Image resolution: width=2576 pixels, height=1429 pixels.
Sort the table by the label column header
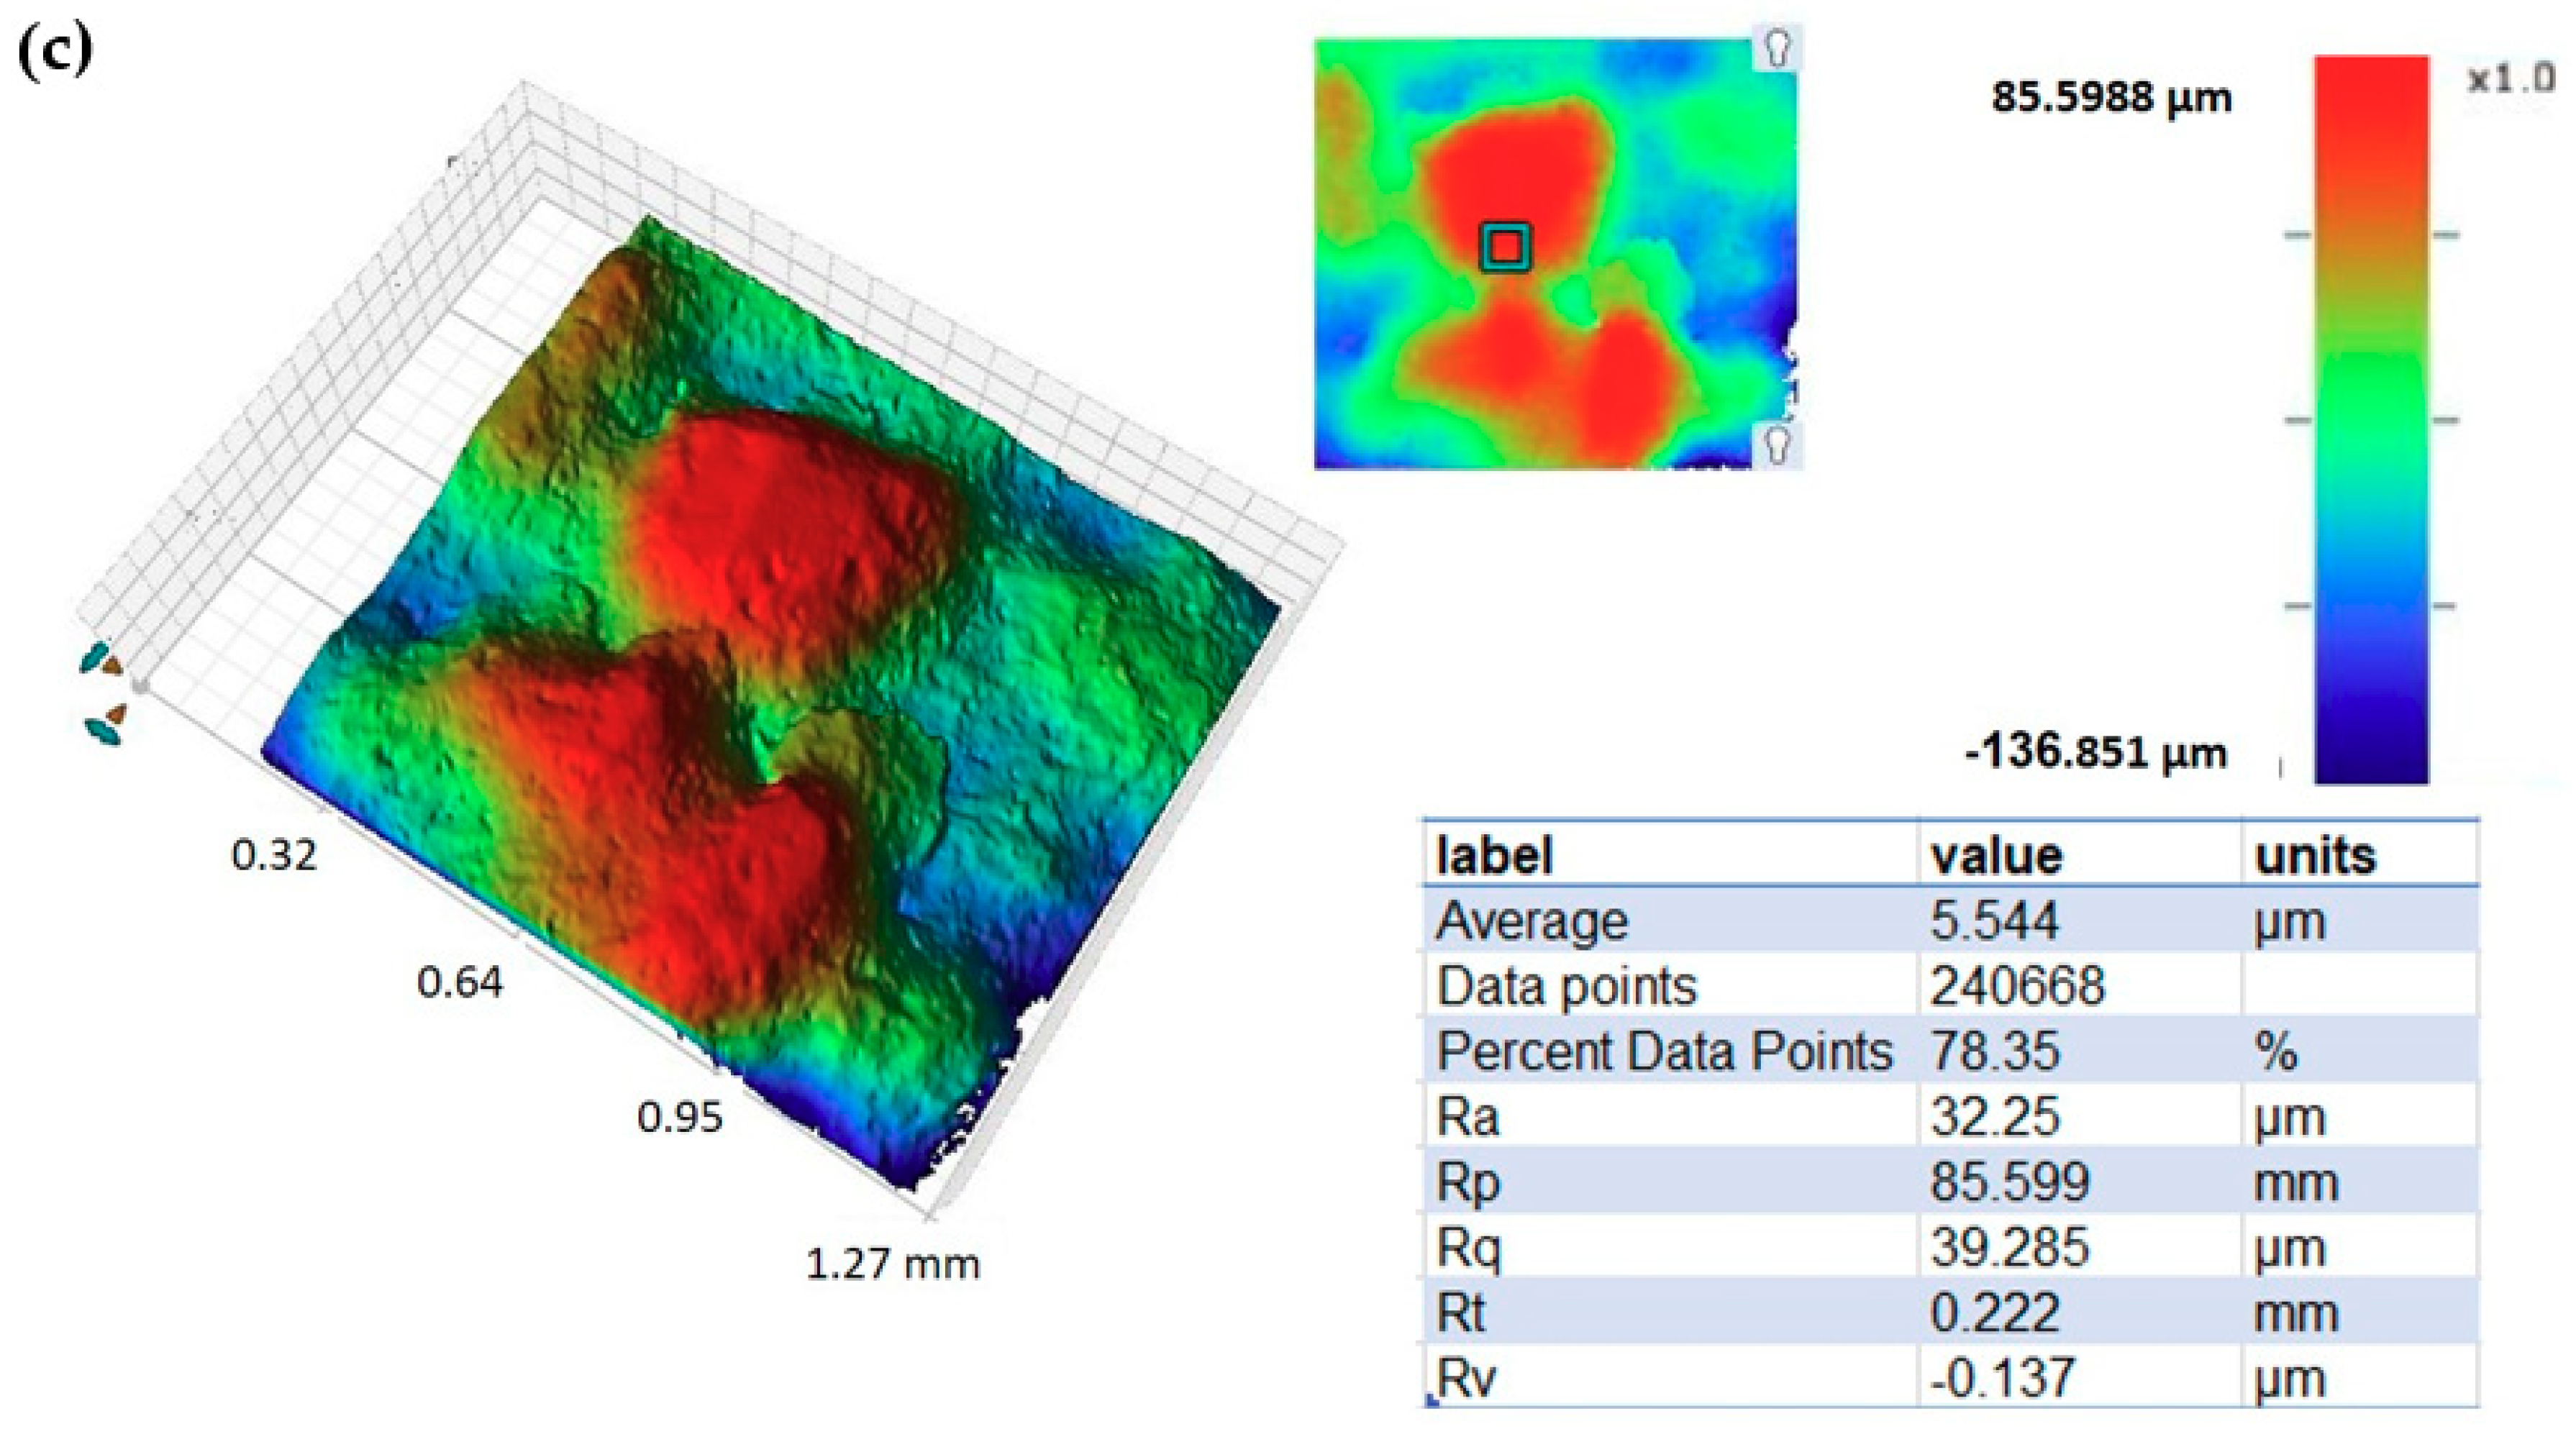pos(1494,856)
